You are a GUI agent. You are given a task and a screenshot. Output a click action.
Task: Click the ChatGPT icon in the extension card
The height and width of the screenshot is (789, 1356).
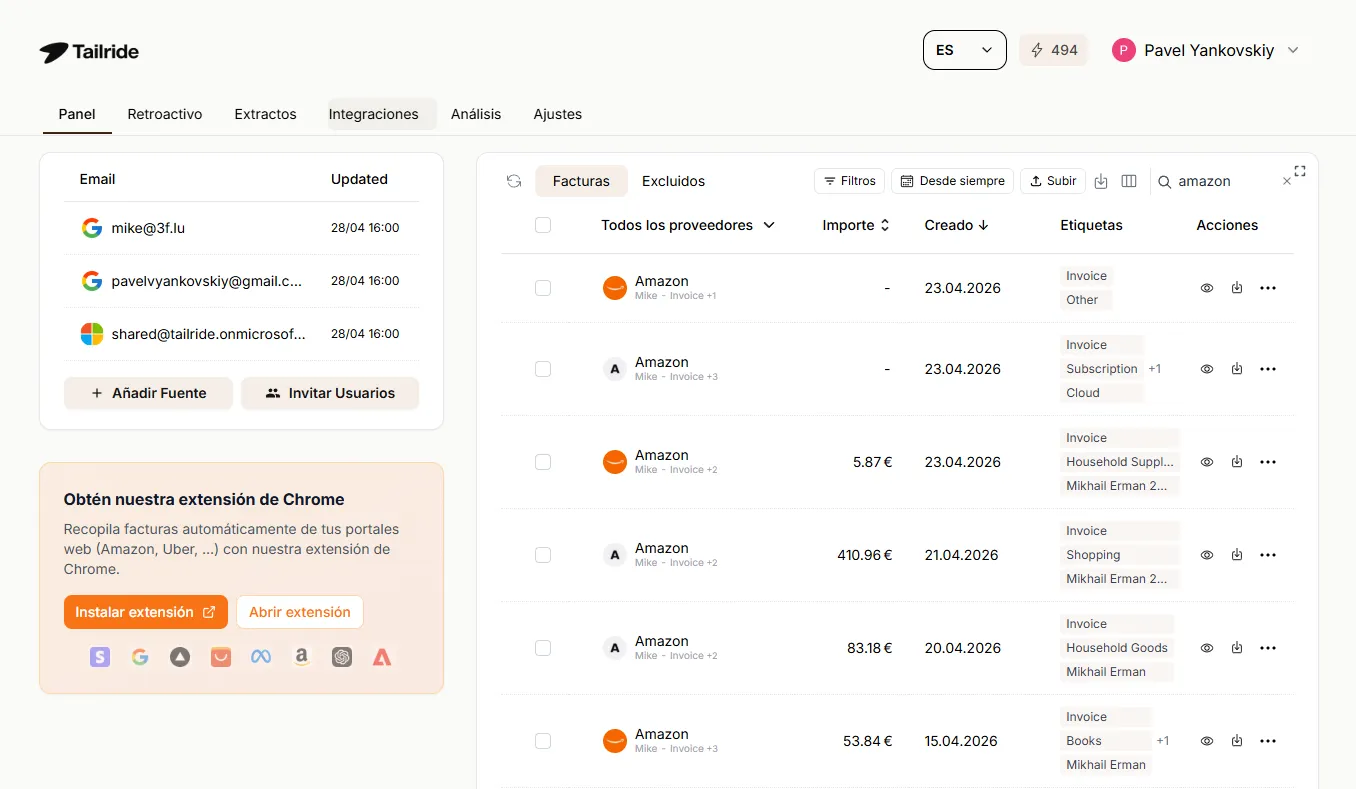pyautogui.click(x=342, y=657)
